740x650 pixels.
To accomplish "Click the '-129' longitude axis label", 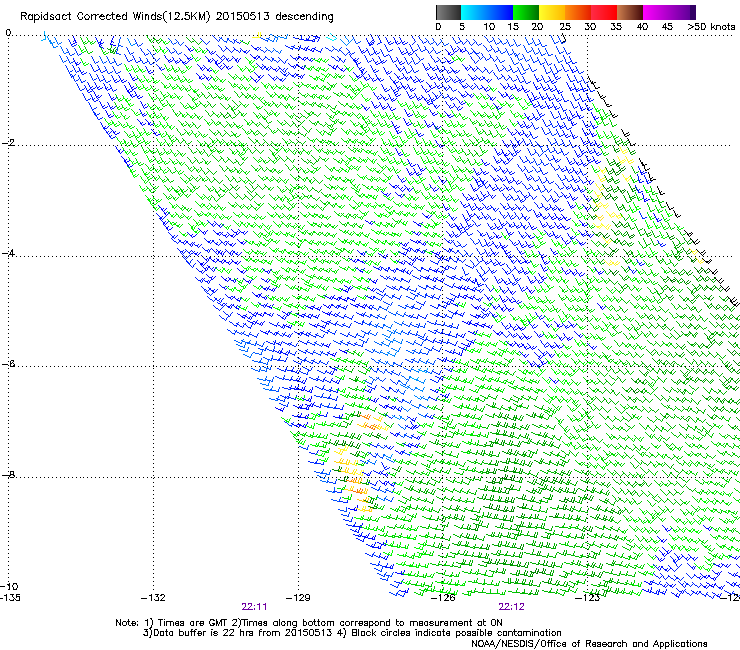I will tap(298, 598).
